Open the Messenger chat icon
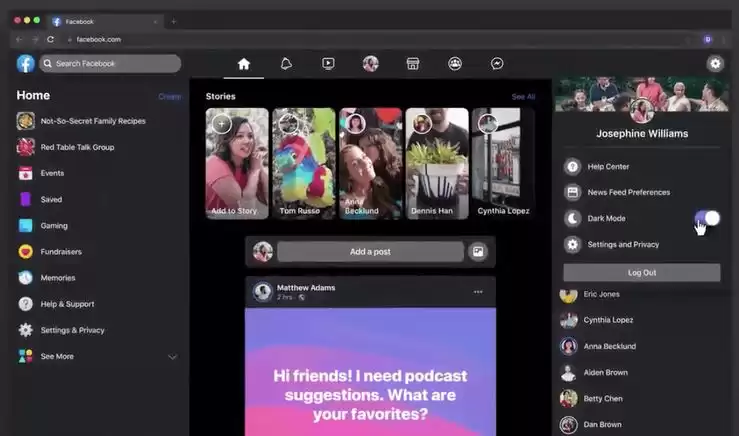The width and height of the screenshot is (739, 436). click(497, 64)
